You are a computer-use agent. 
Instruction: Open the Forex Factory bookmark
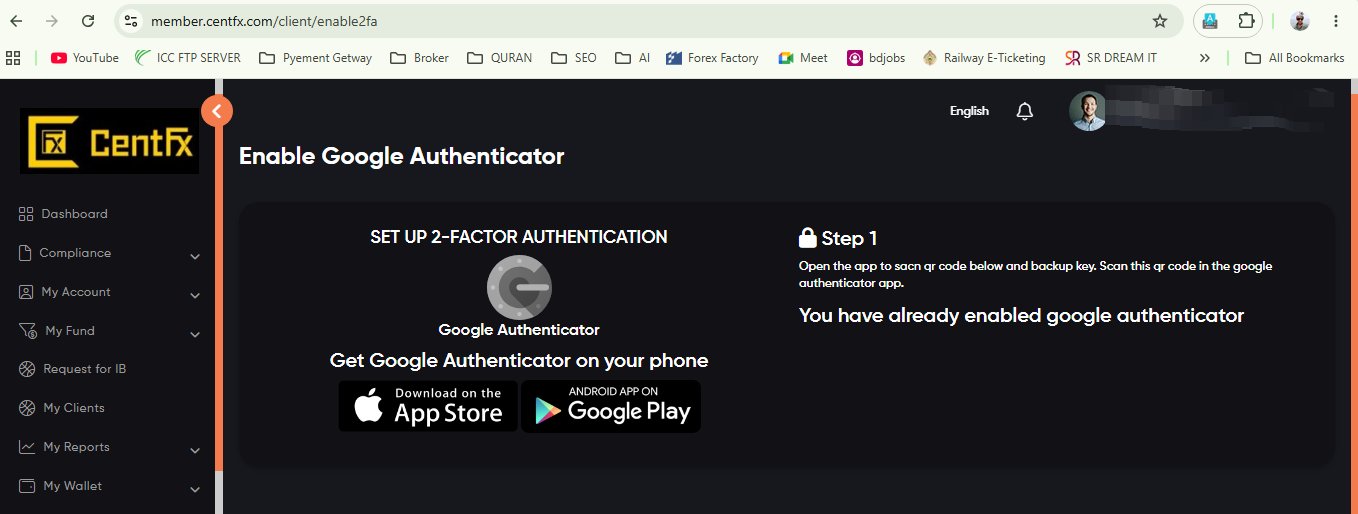pos(711,58)
